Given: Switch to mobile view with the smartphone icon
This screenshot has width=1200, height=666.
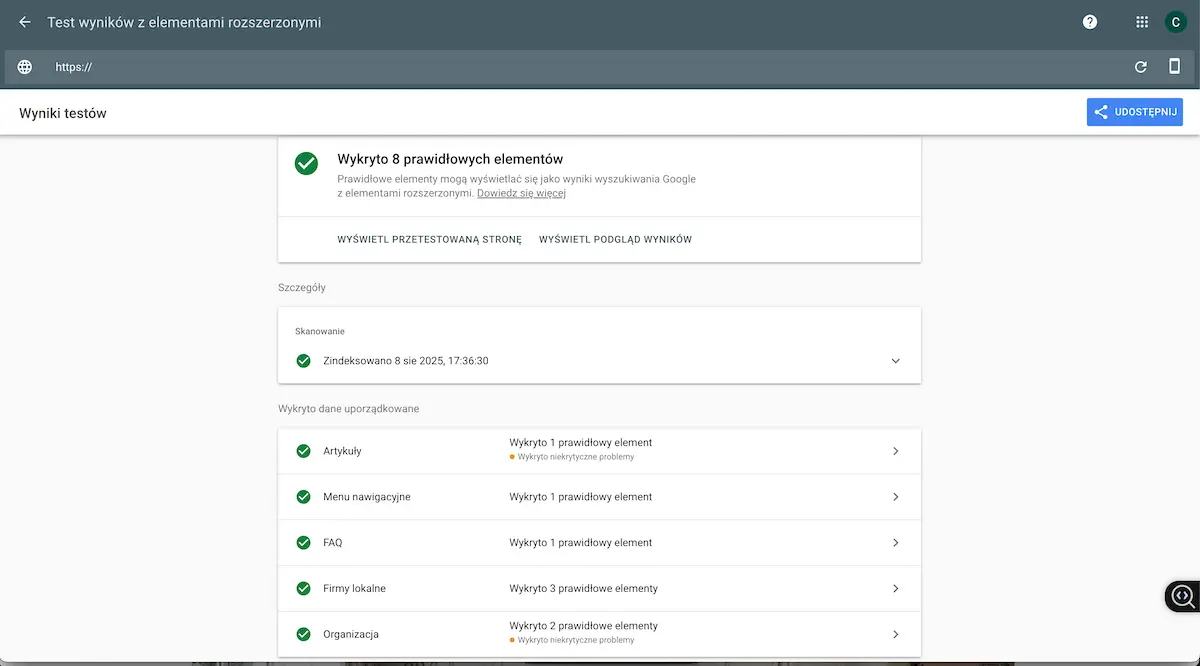Looking at the screenshot, I should pyautogui.click(x=1175, y=66).
